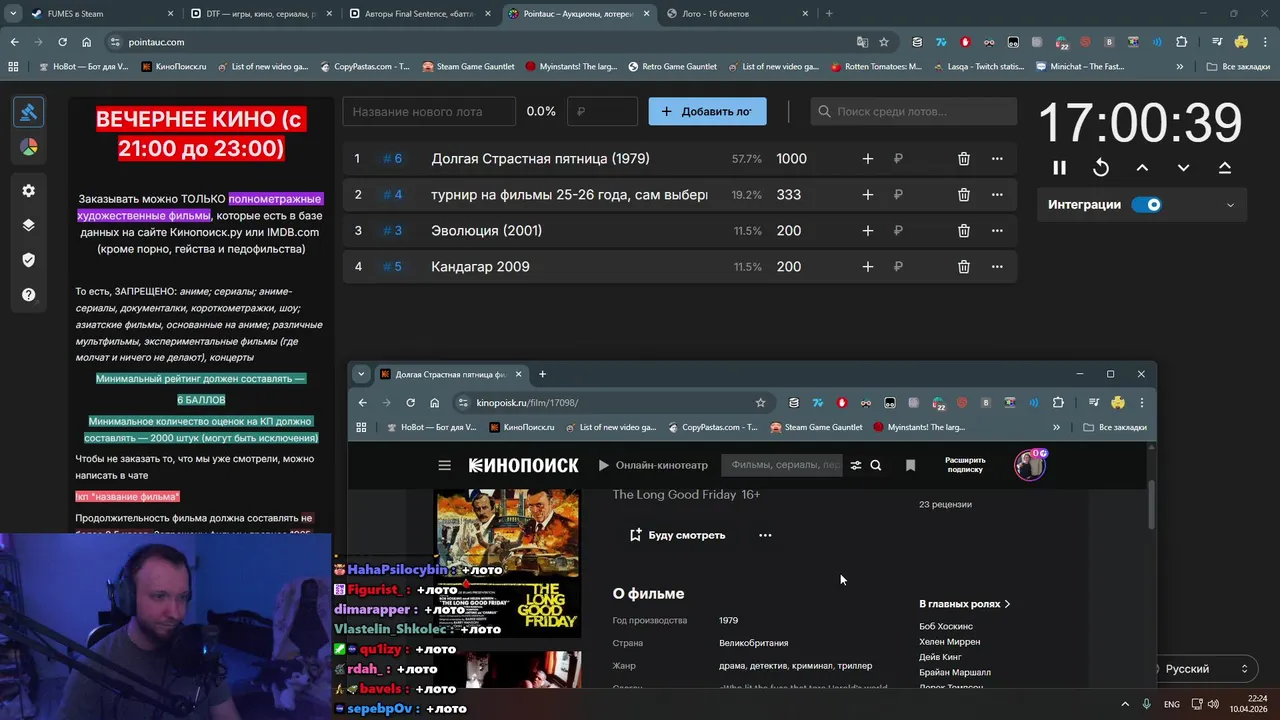This screenshot has height=720, width=1280.
Task: Click the ruble icon on Эволюция (2001) row
Action: click(x=898, y=231)
